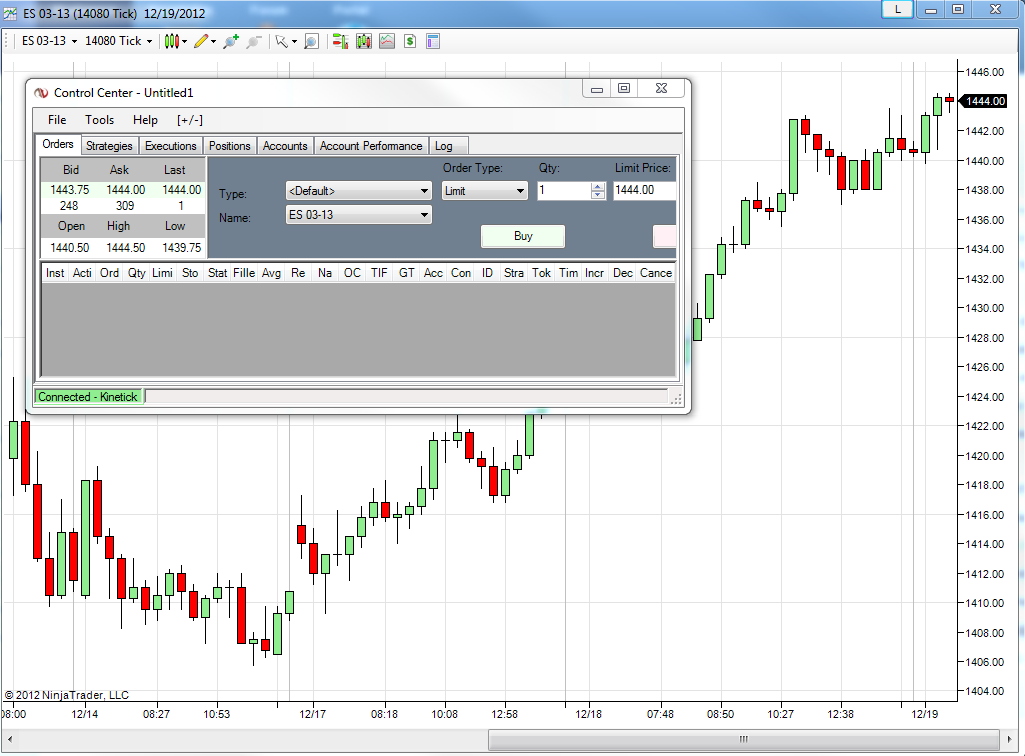Switch to the Strategies tab

click(x=109, y=146)
